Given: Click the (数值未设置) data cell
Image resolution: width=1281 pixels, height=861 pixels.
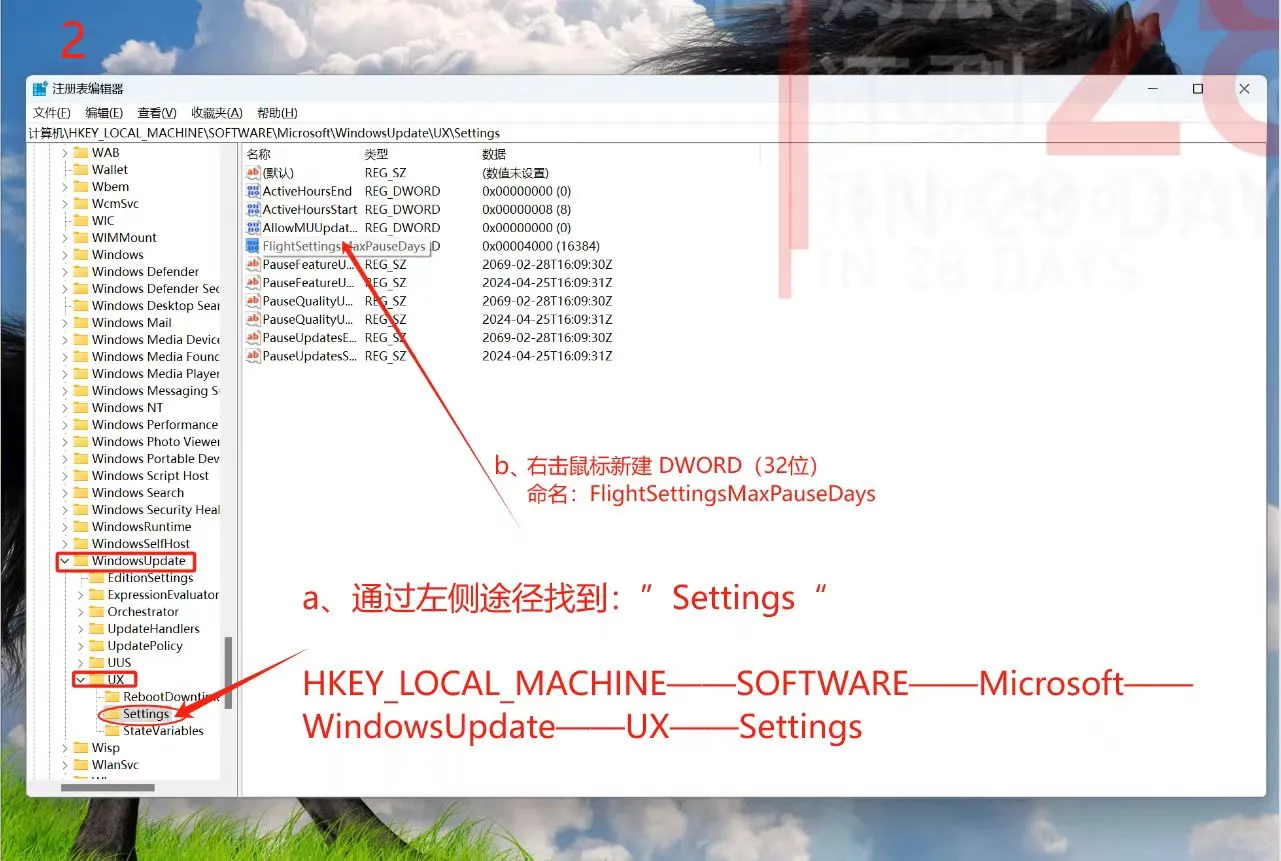Looking at the screenshot, I should pos(515,173).
